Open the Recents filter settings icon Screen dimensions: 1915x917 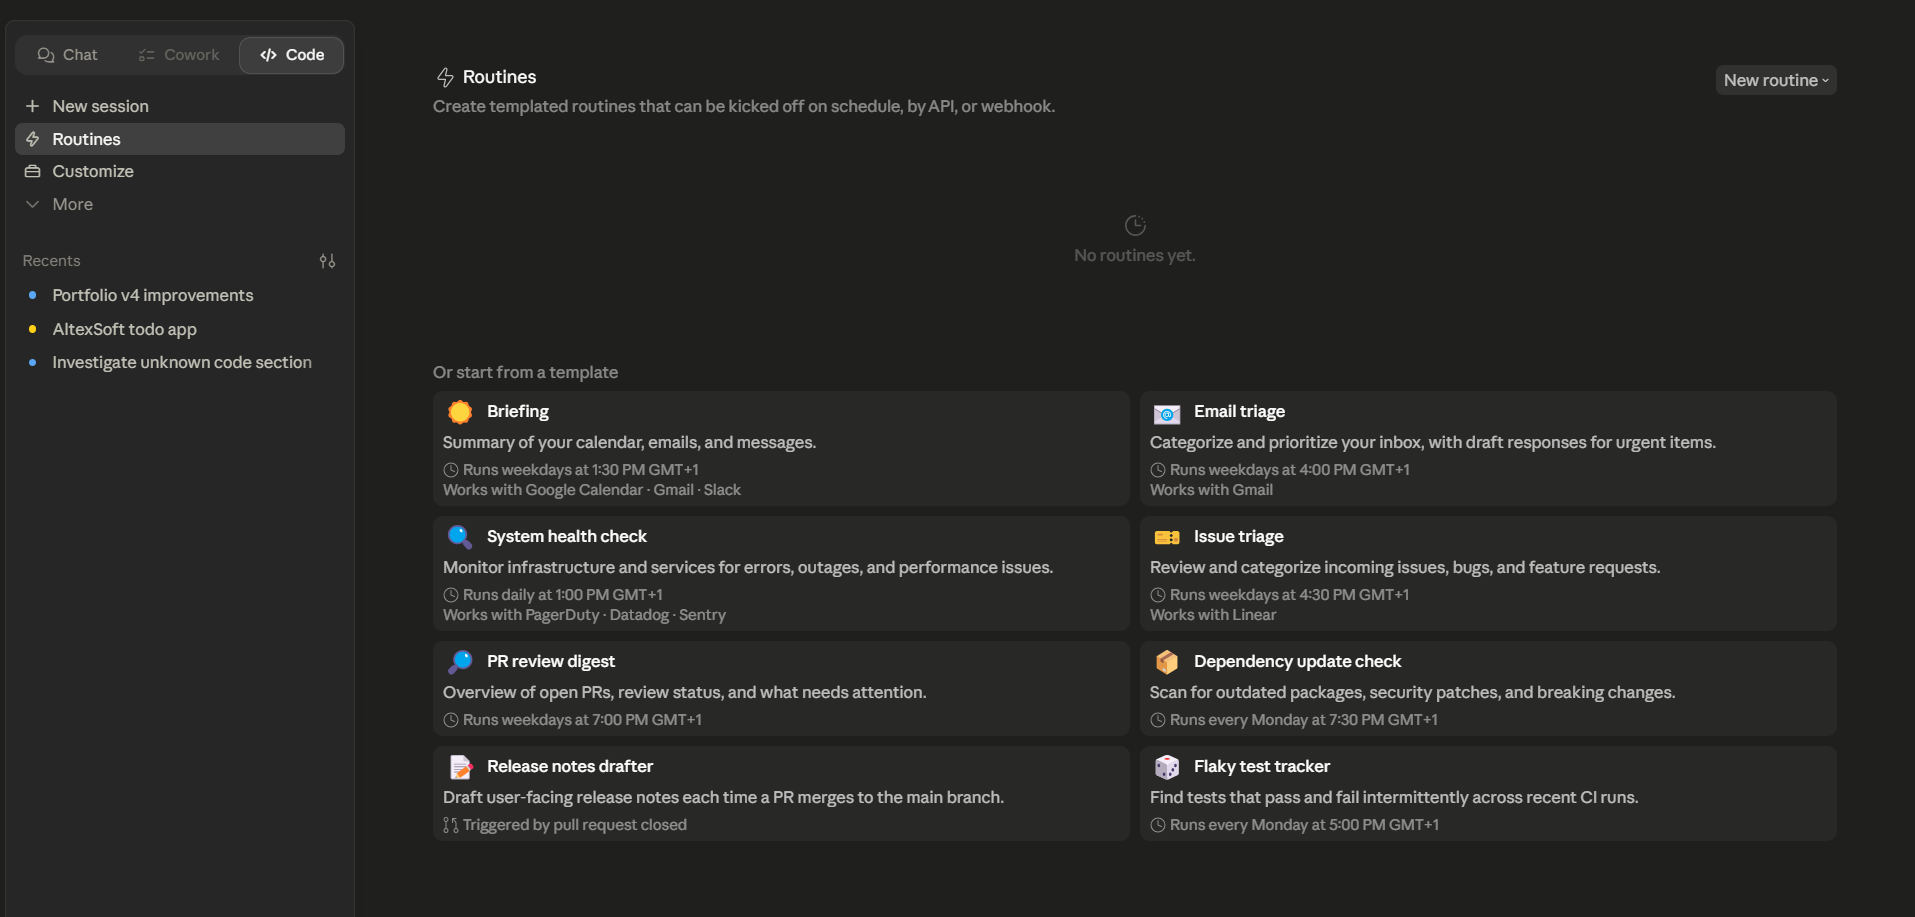pos(327,261)
